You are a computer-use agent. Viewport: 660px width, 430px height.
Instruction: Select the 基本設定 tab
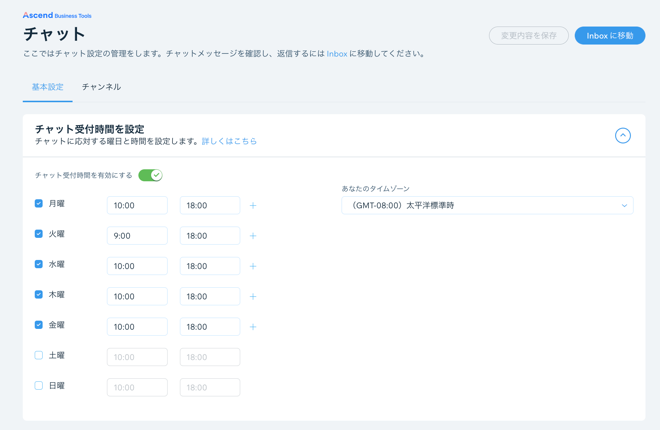[47, 87]
